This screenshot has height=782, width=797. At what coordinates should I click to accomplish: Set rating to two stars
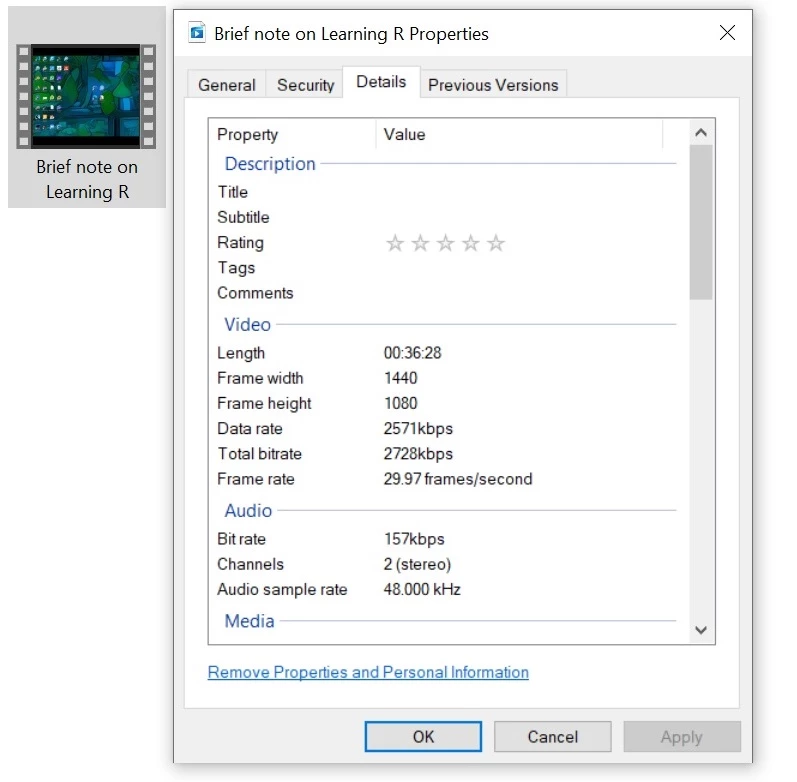[420, 243]
